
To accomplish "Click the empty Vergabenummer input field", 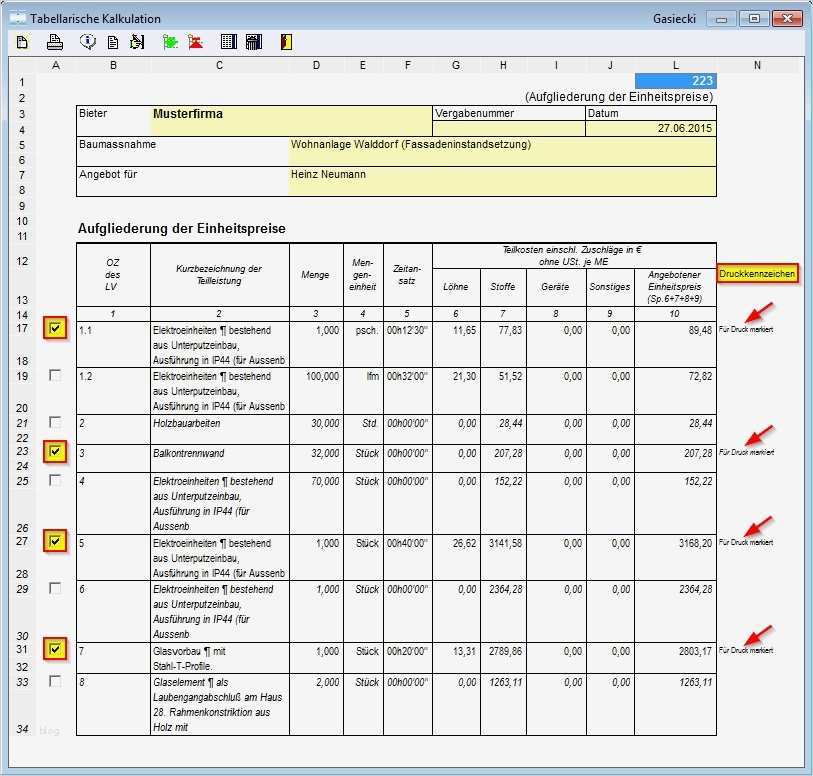I will tap(509, 129).
